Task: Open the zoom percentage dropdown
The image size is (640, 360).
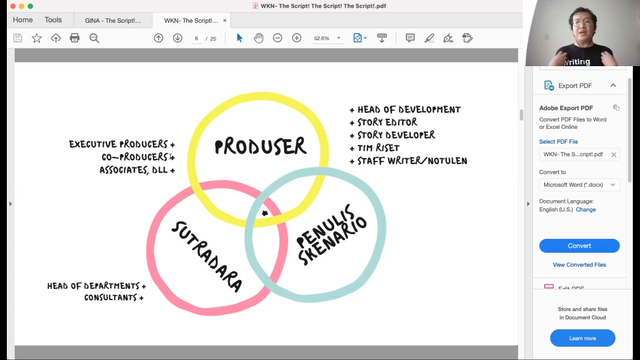Action: coord(338,38)
